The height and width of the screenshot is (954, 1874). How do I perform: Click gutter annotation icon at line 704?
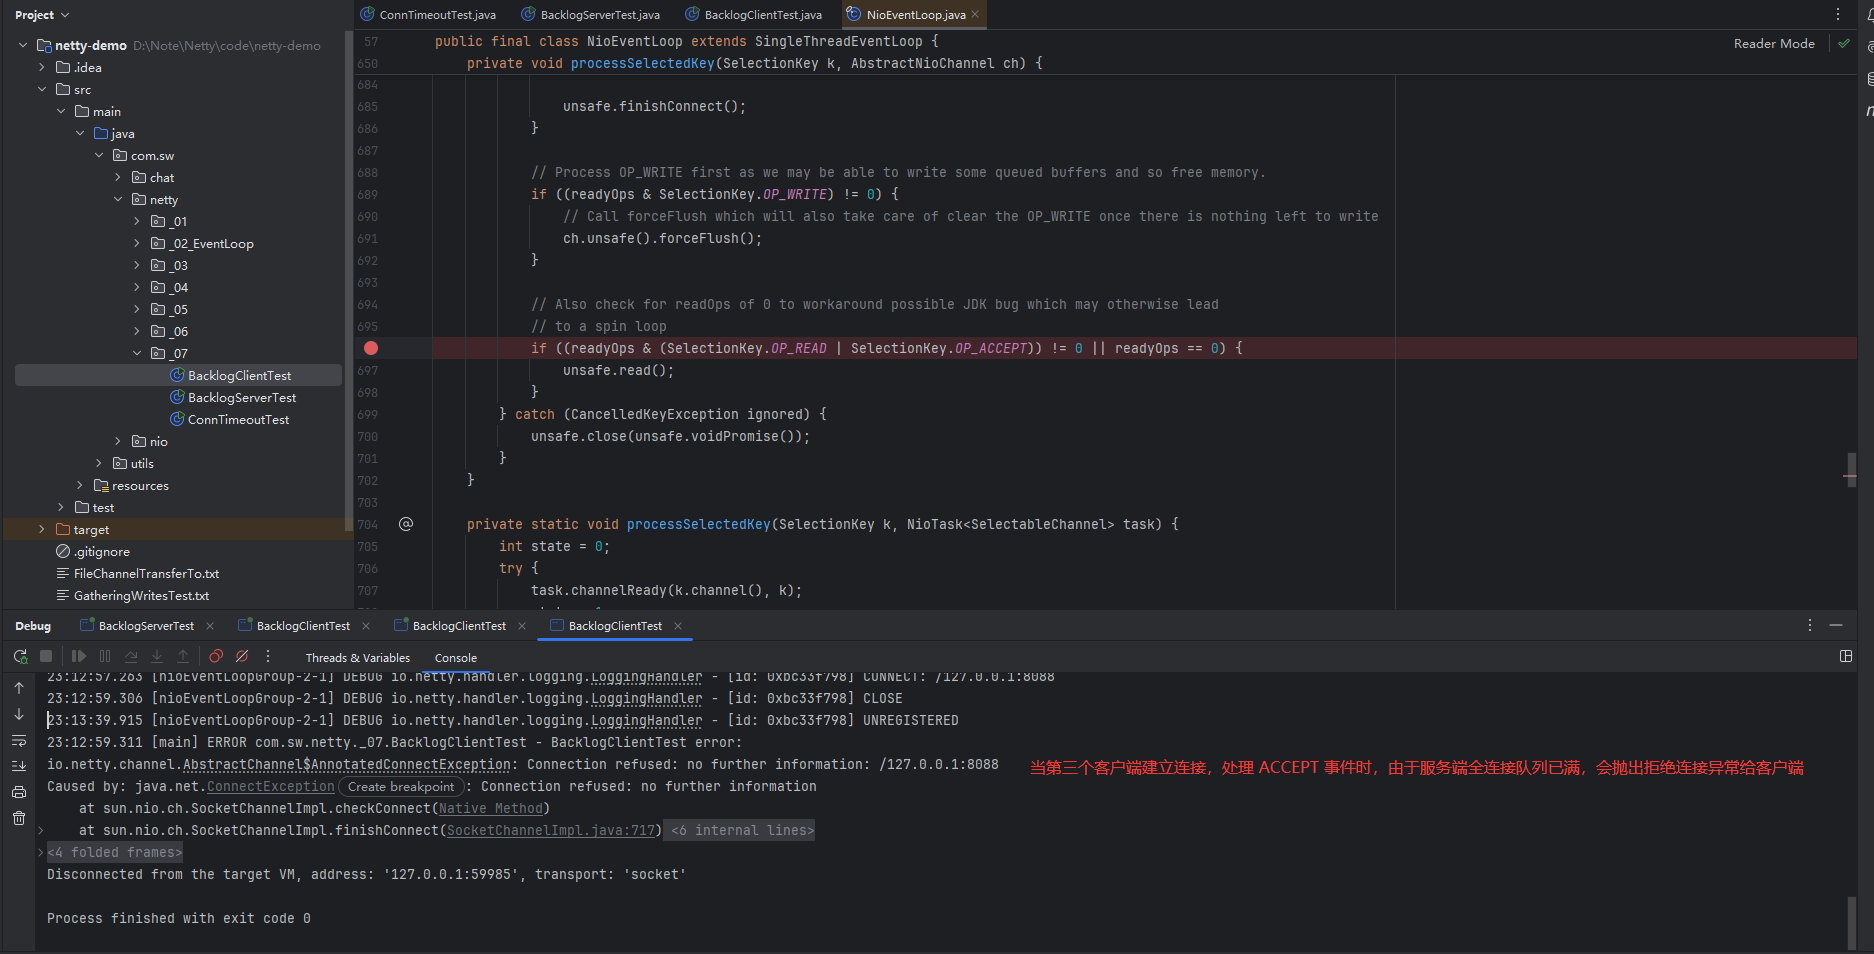406,524
